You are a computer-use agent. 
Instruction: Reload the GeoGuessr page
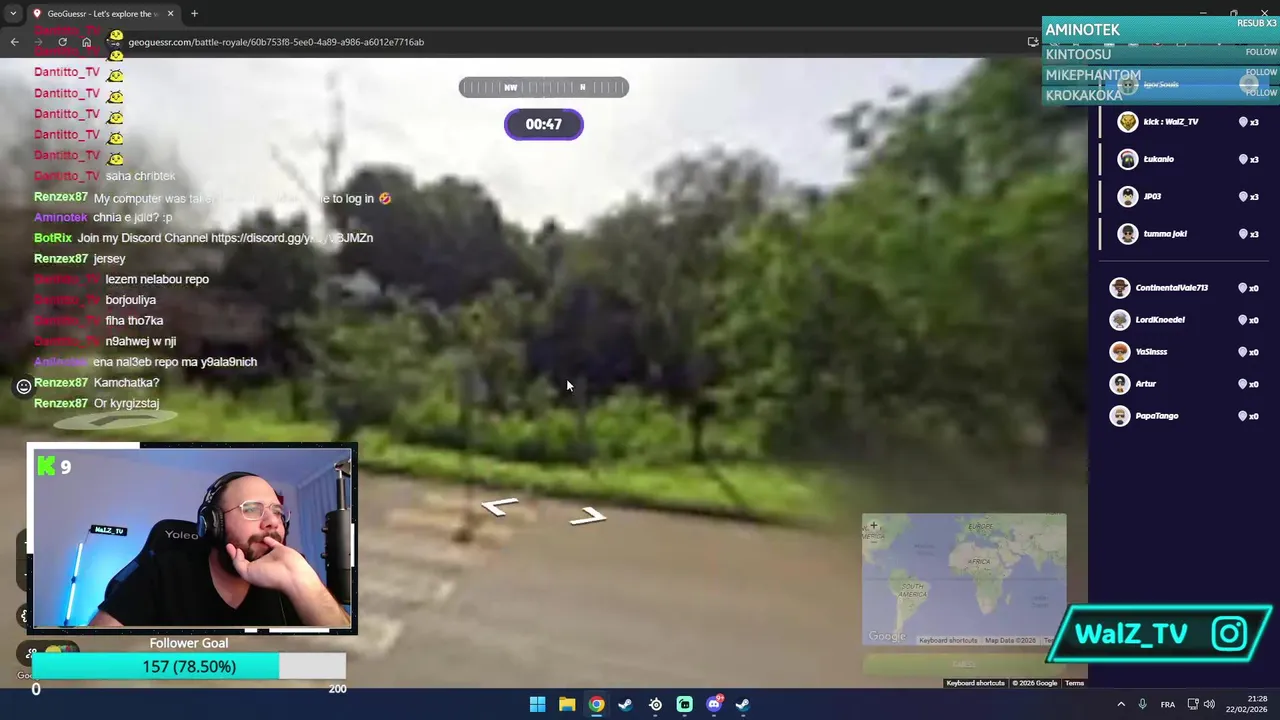62,42
